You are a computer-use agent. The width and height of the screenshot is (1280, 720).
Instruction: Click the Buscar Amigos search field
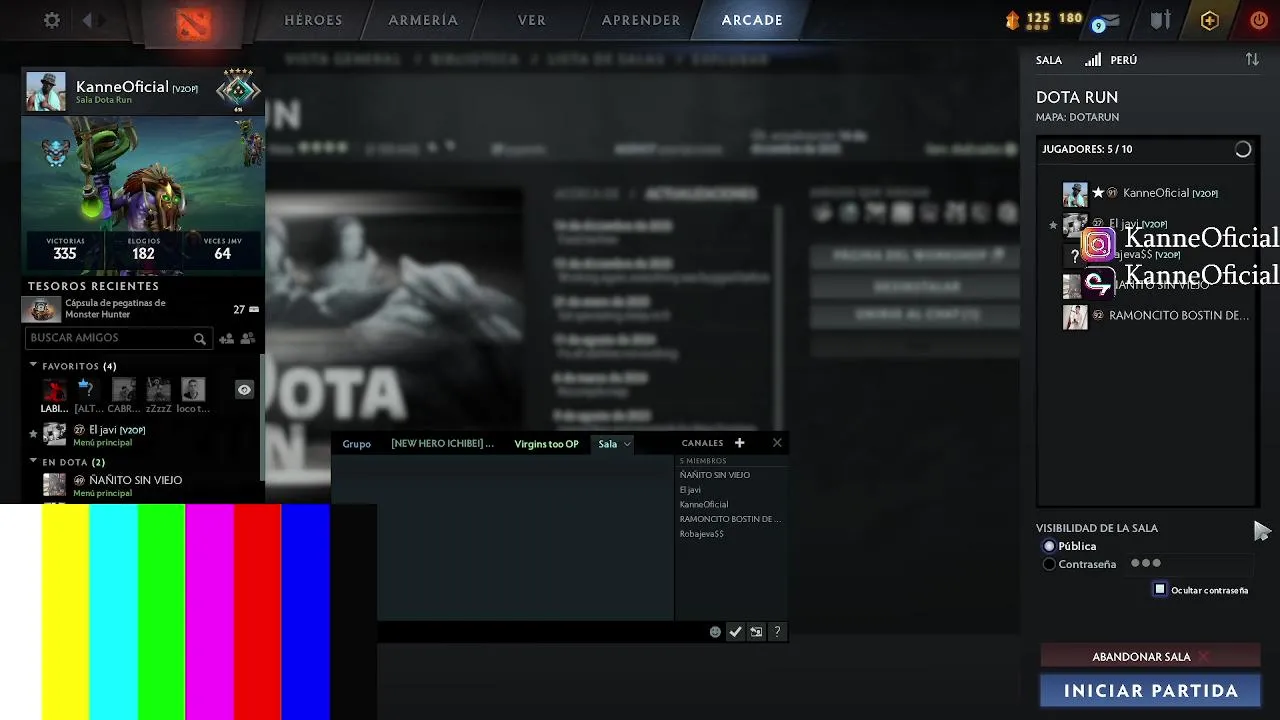pos(117,339)
